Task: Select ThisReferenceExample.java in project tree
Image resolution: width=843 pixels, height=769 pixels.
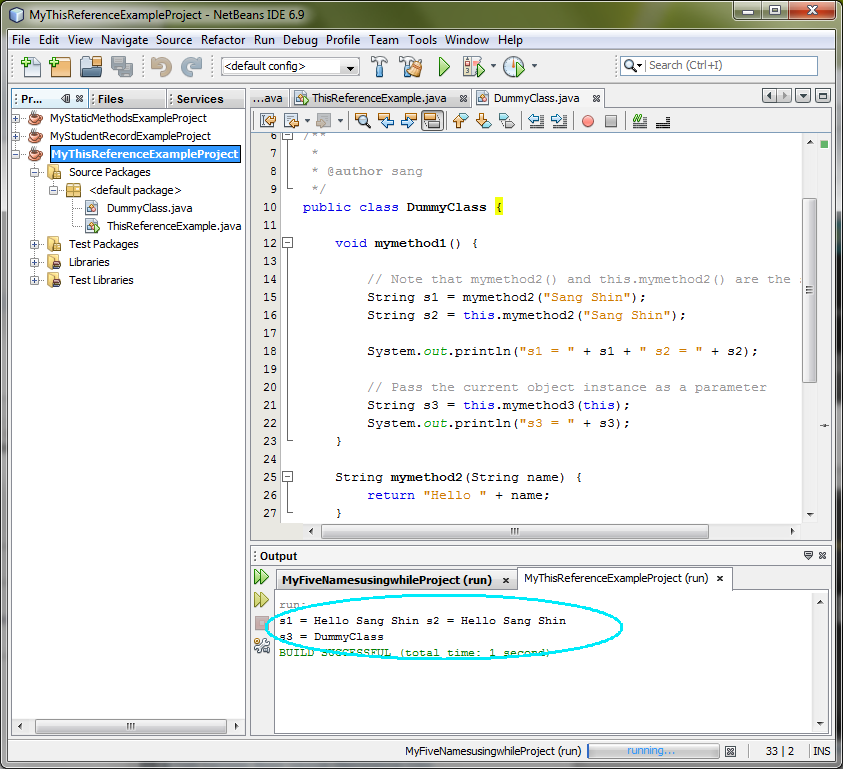Action: pos(174,226)
